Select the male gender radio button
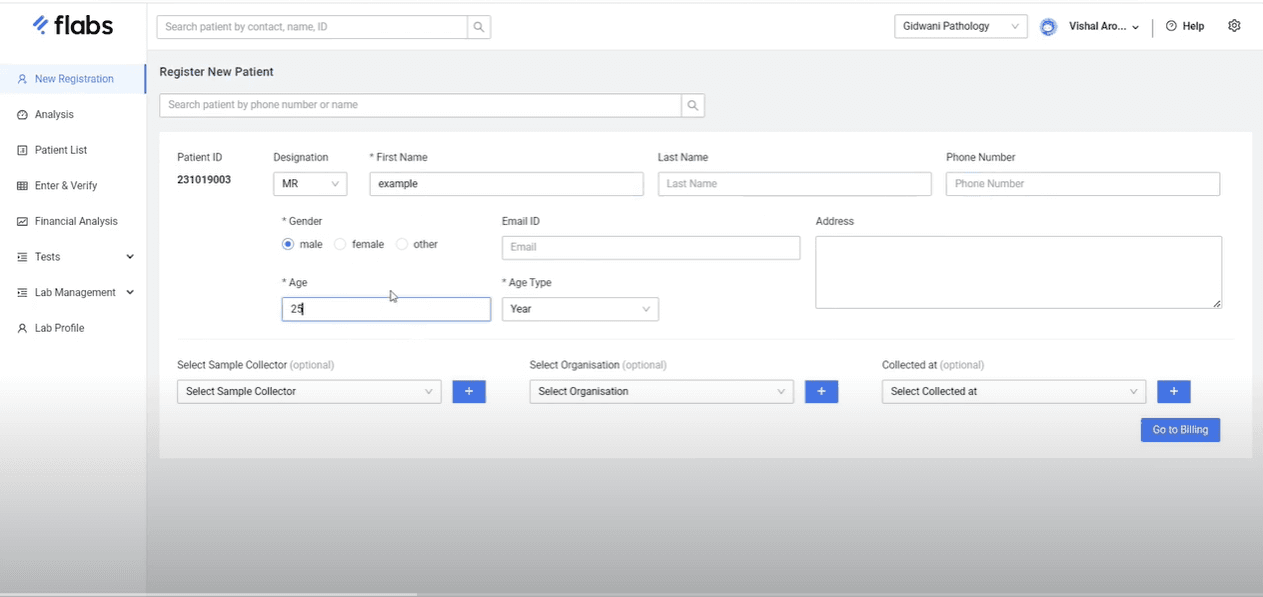This screenshot has height=597, width=1263. [288, 244]
